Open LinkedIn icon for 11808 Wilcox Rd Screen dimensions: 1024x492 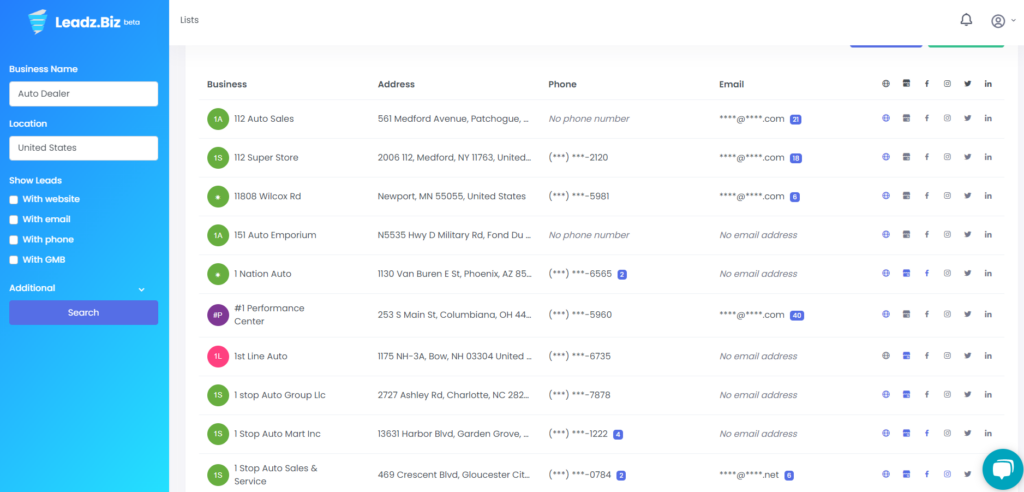[988, 195]
